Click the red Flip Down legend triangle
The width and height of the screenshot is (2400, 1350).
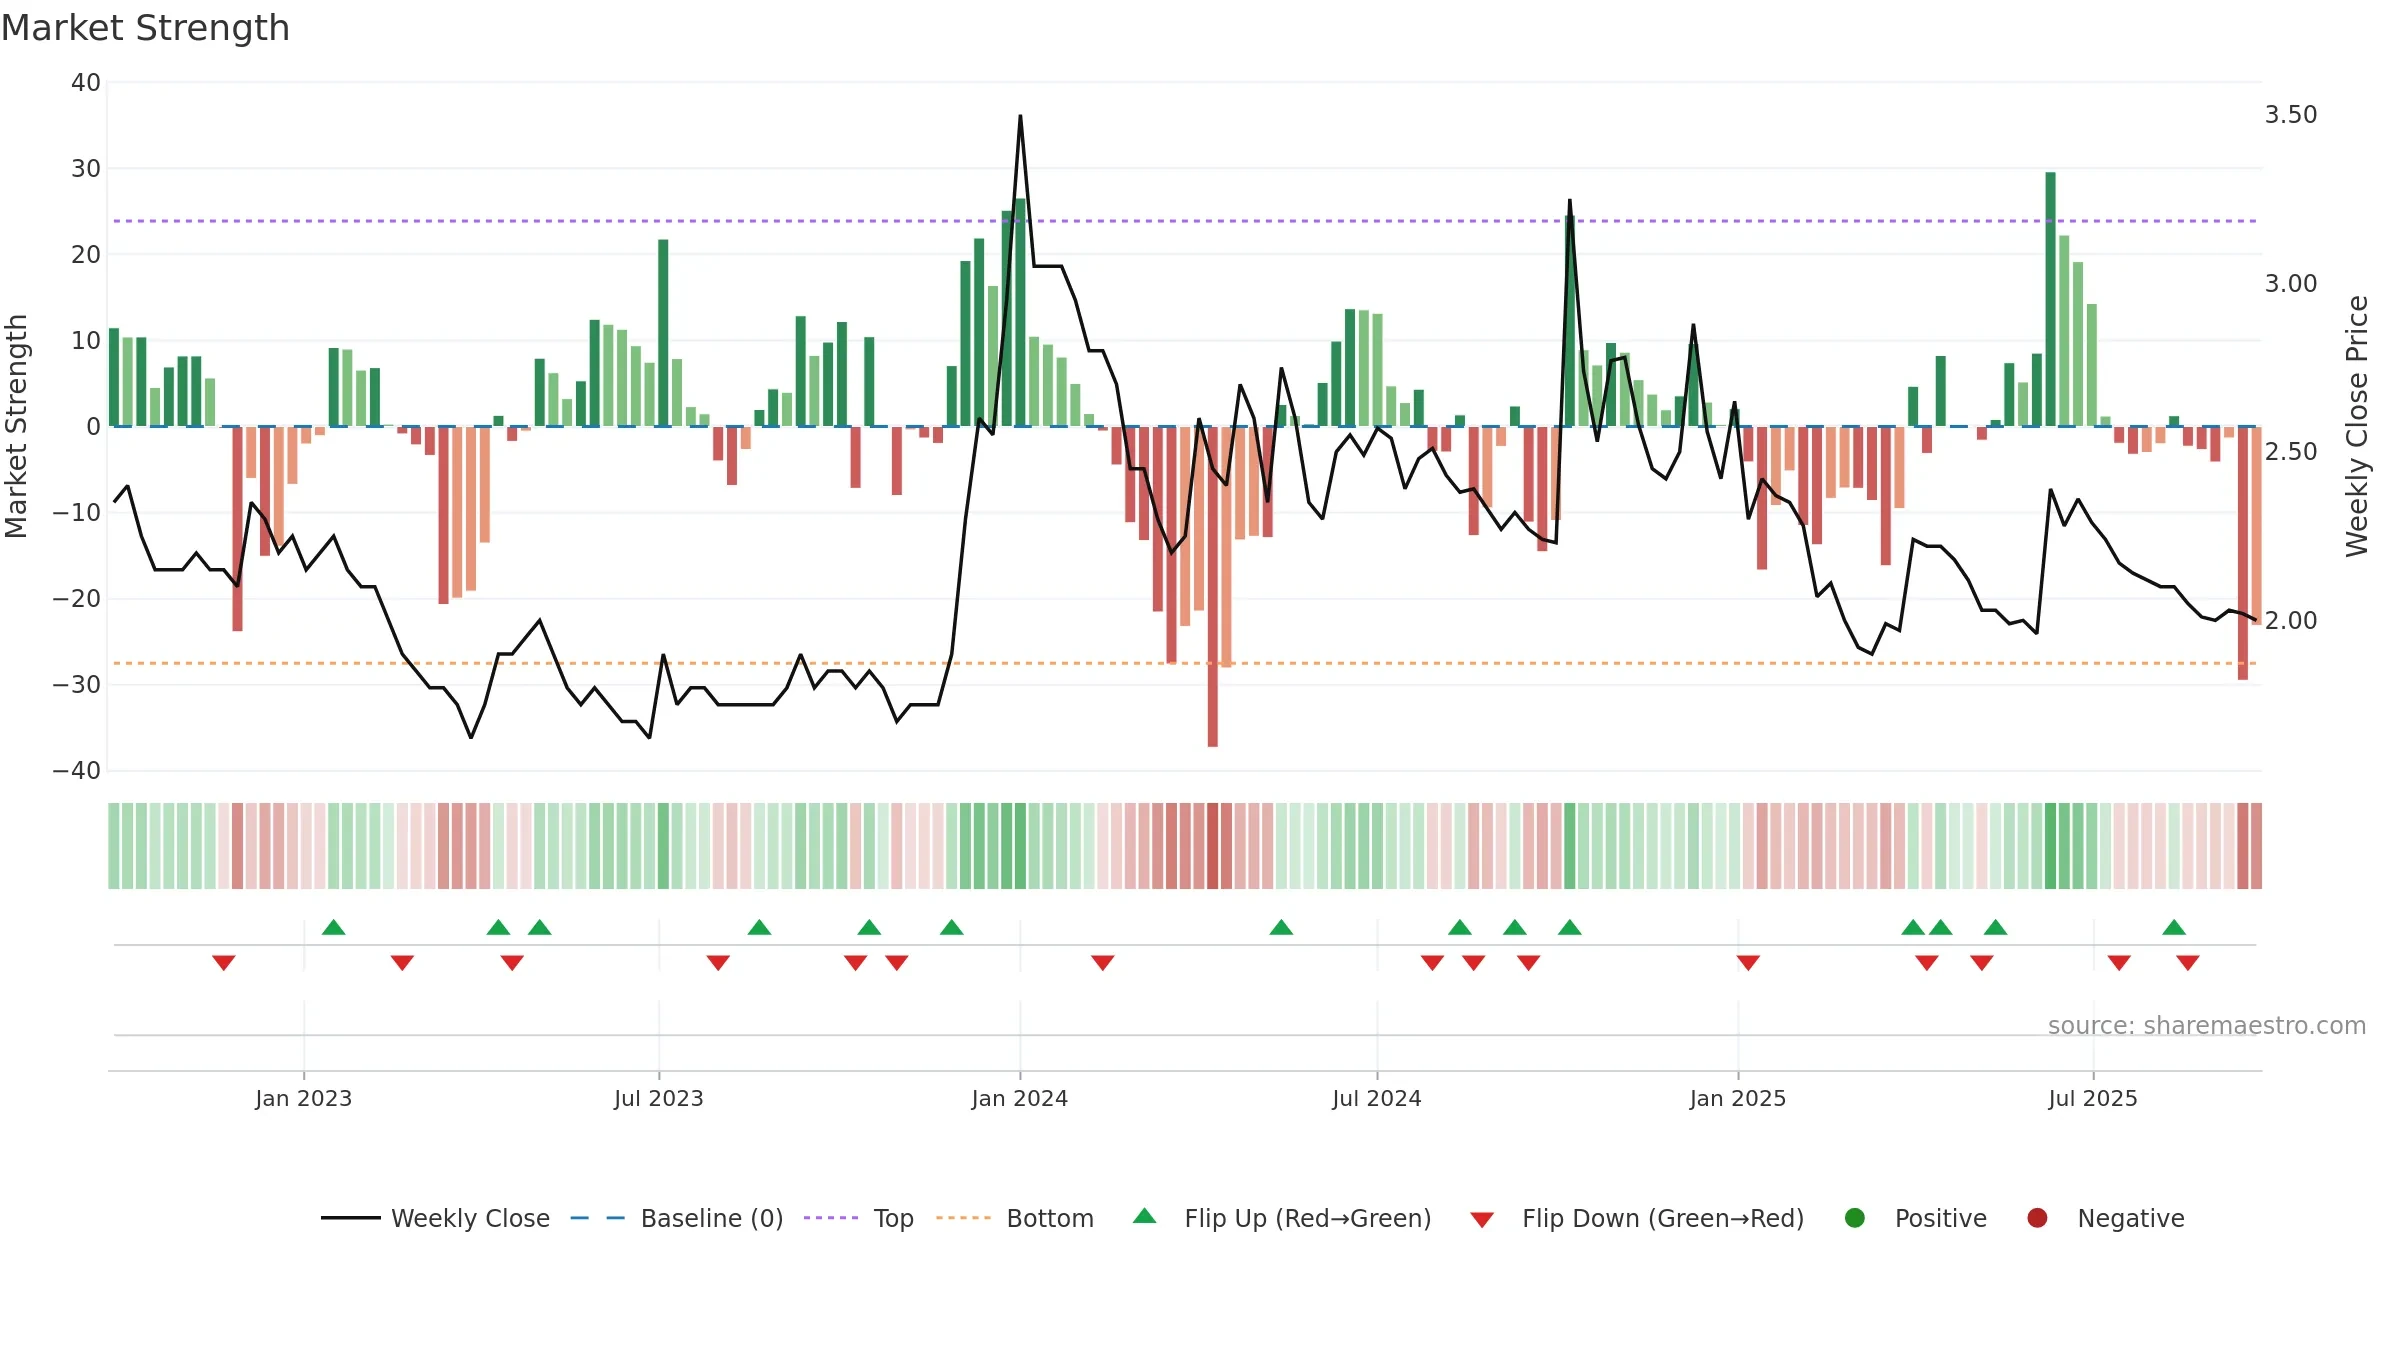coord(1482,1220)
